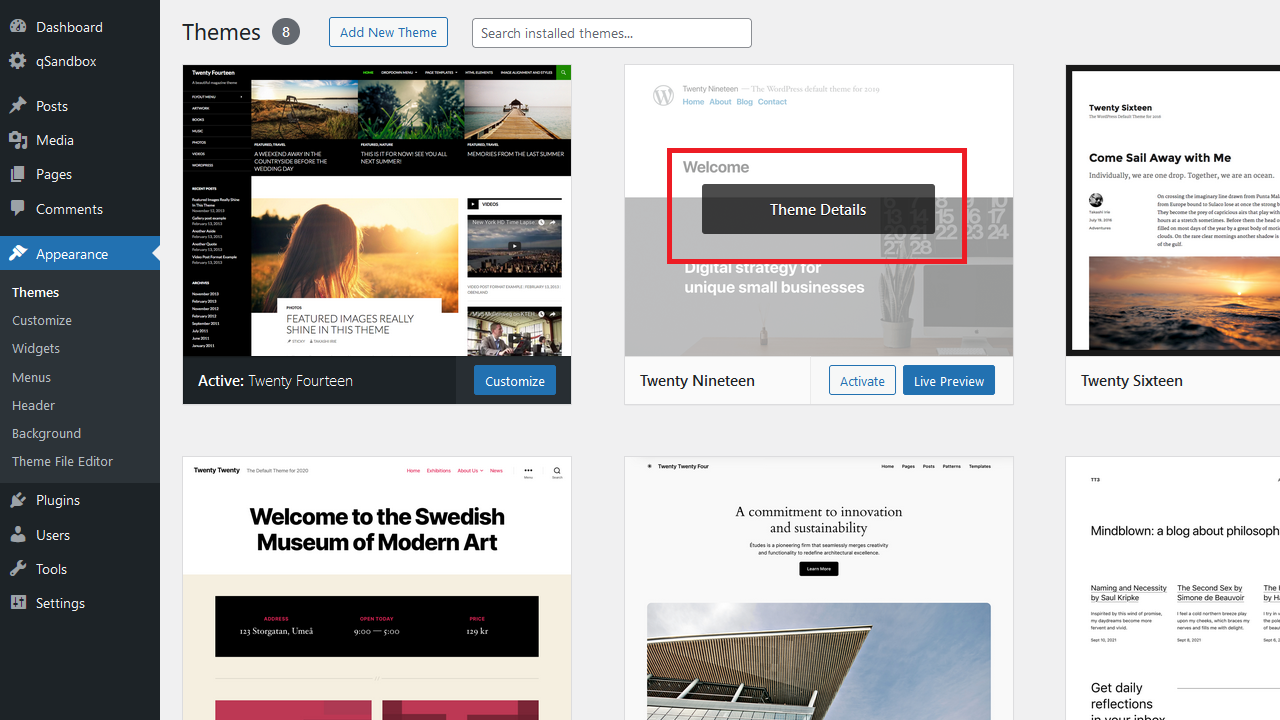Open the Users menu label

pos(53,535)
